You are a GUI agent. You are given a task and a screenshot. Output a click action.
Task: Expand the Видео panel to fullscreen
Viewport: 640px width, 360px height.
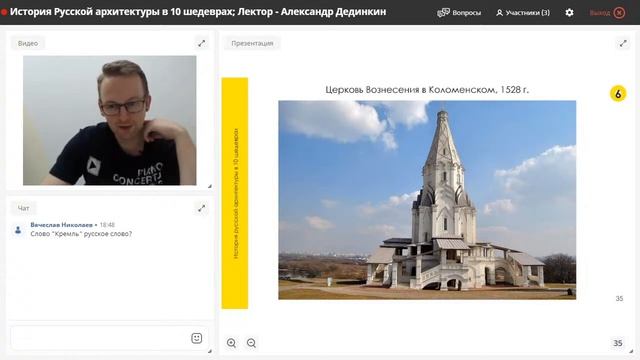pyautogui.click(x=202, y=43)
